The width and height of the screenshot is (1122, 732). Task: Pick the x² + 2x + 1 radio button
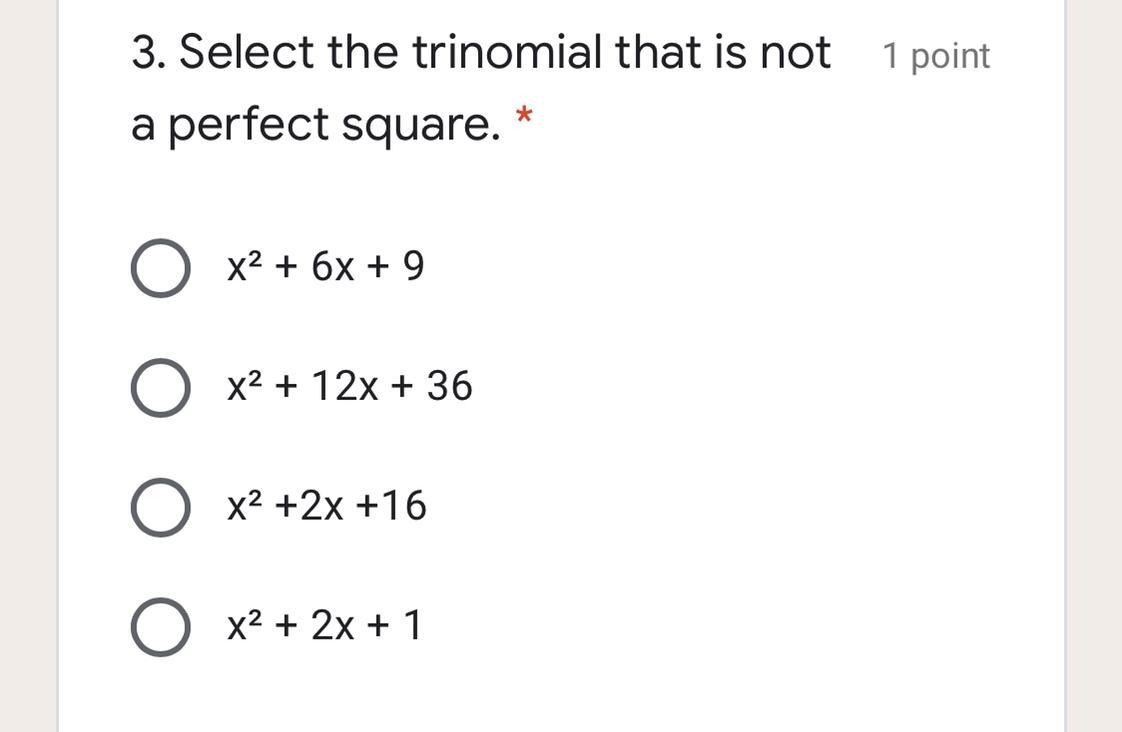point(161,627)
